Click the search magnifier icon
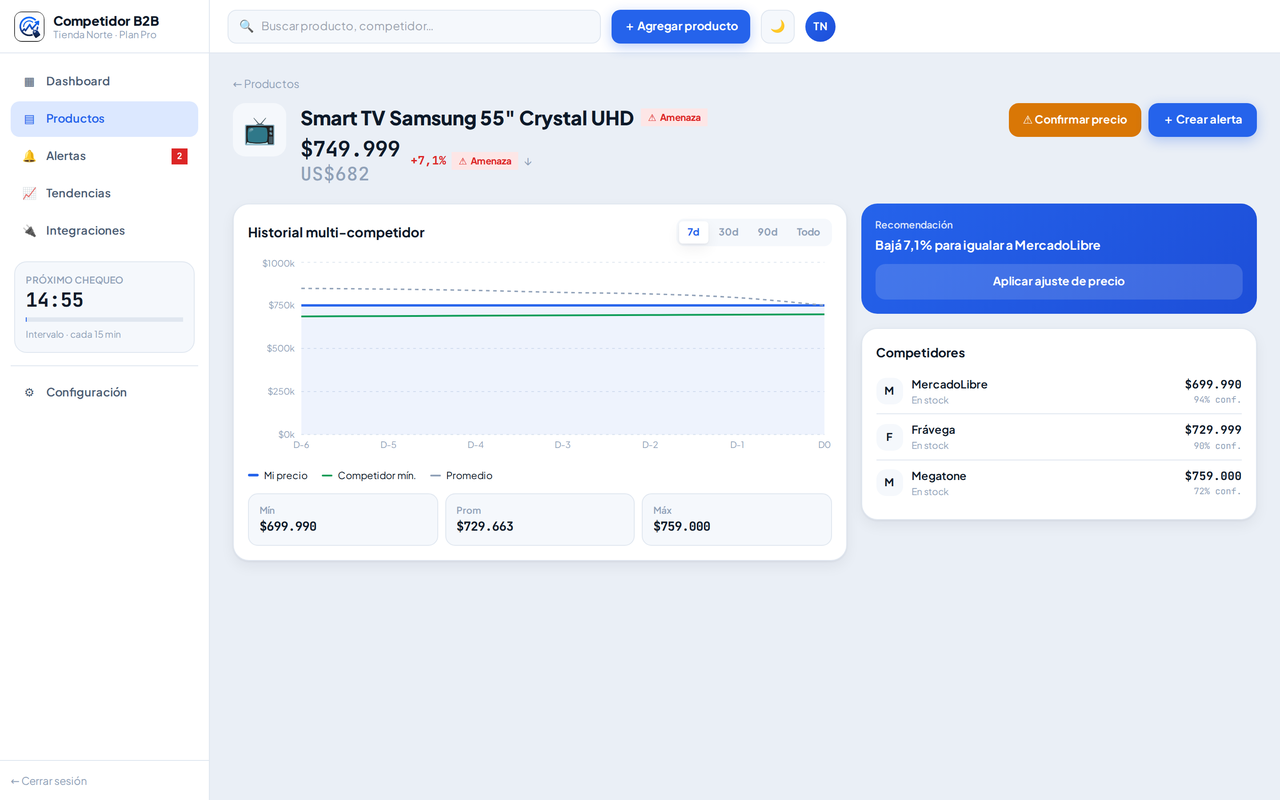The image size is (1280, 800). (x=246, y=26)
